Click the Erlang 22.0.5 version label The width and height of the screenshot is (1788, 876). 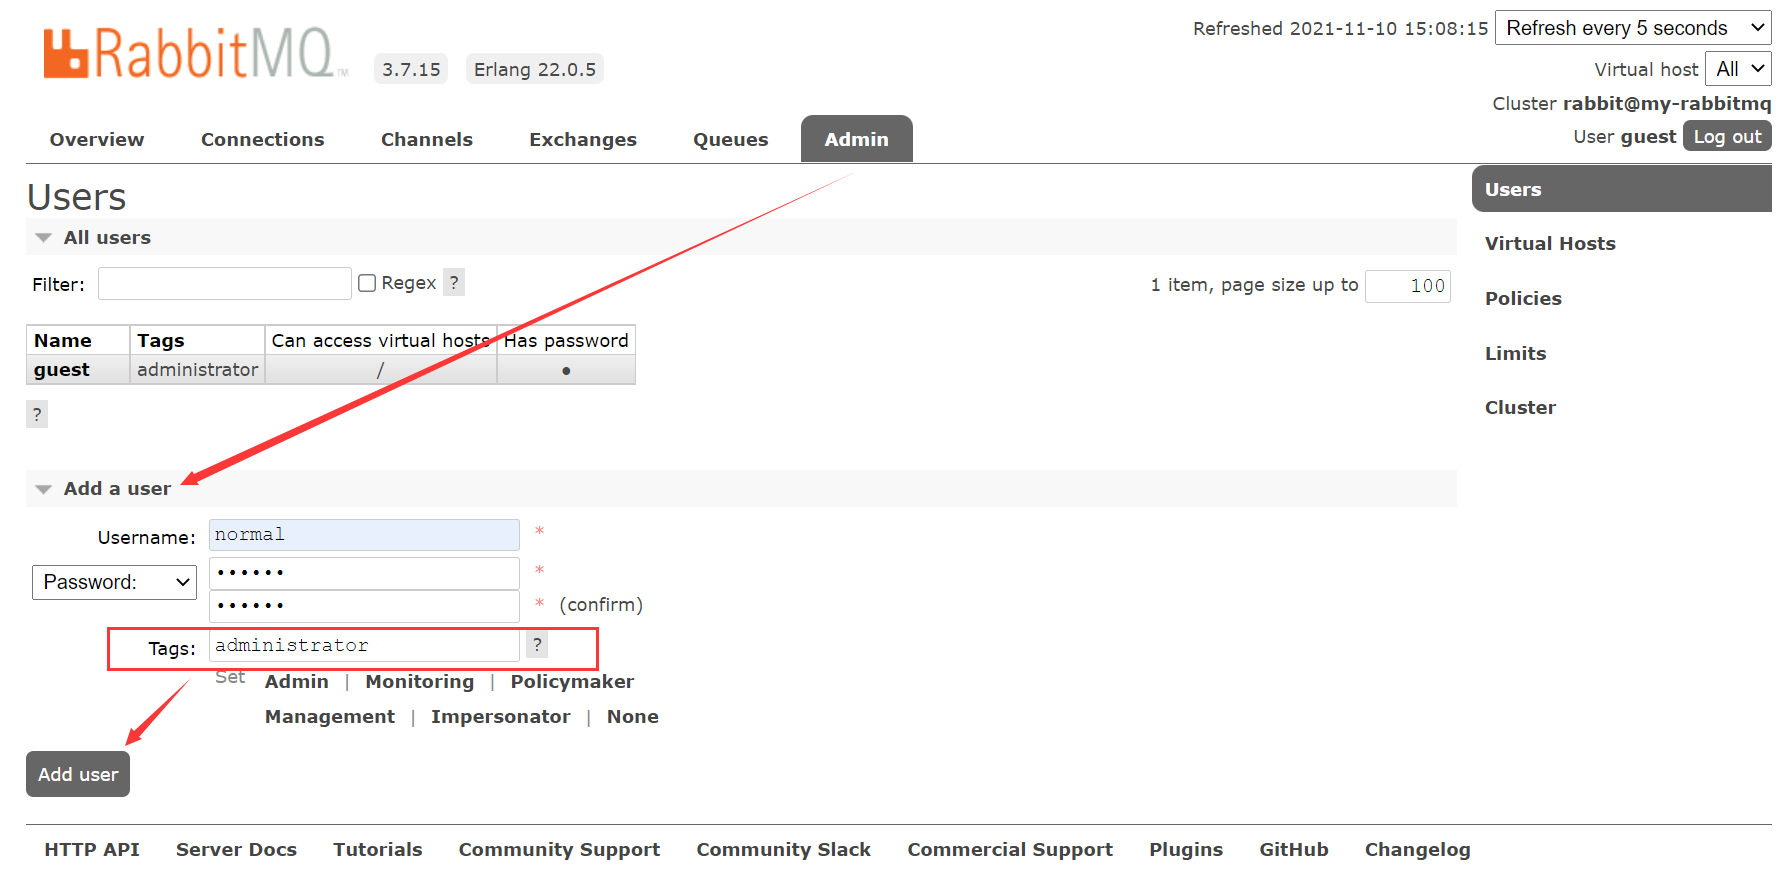click(x=535, y=69)
